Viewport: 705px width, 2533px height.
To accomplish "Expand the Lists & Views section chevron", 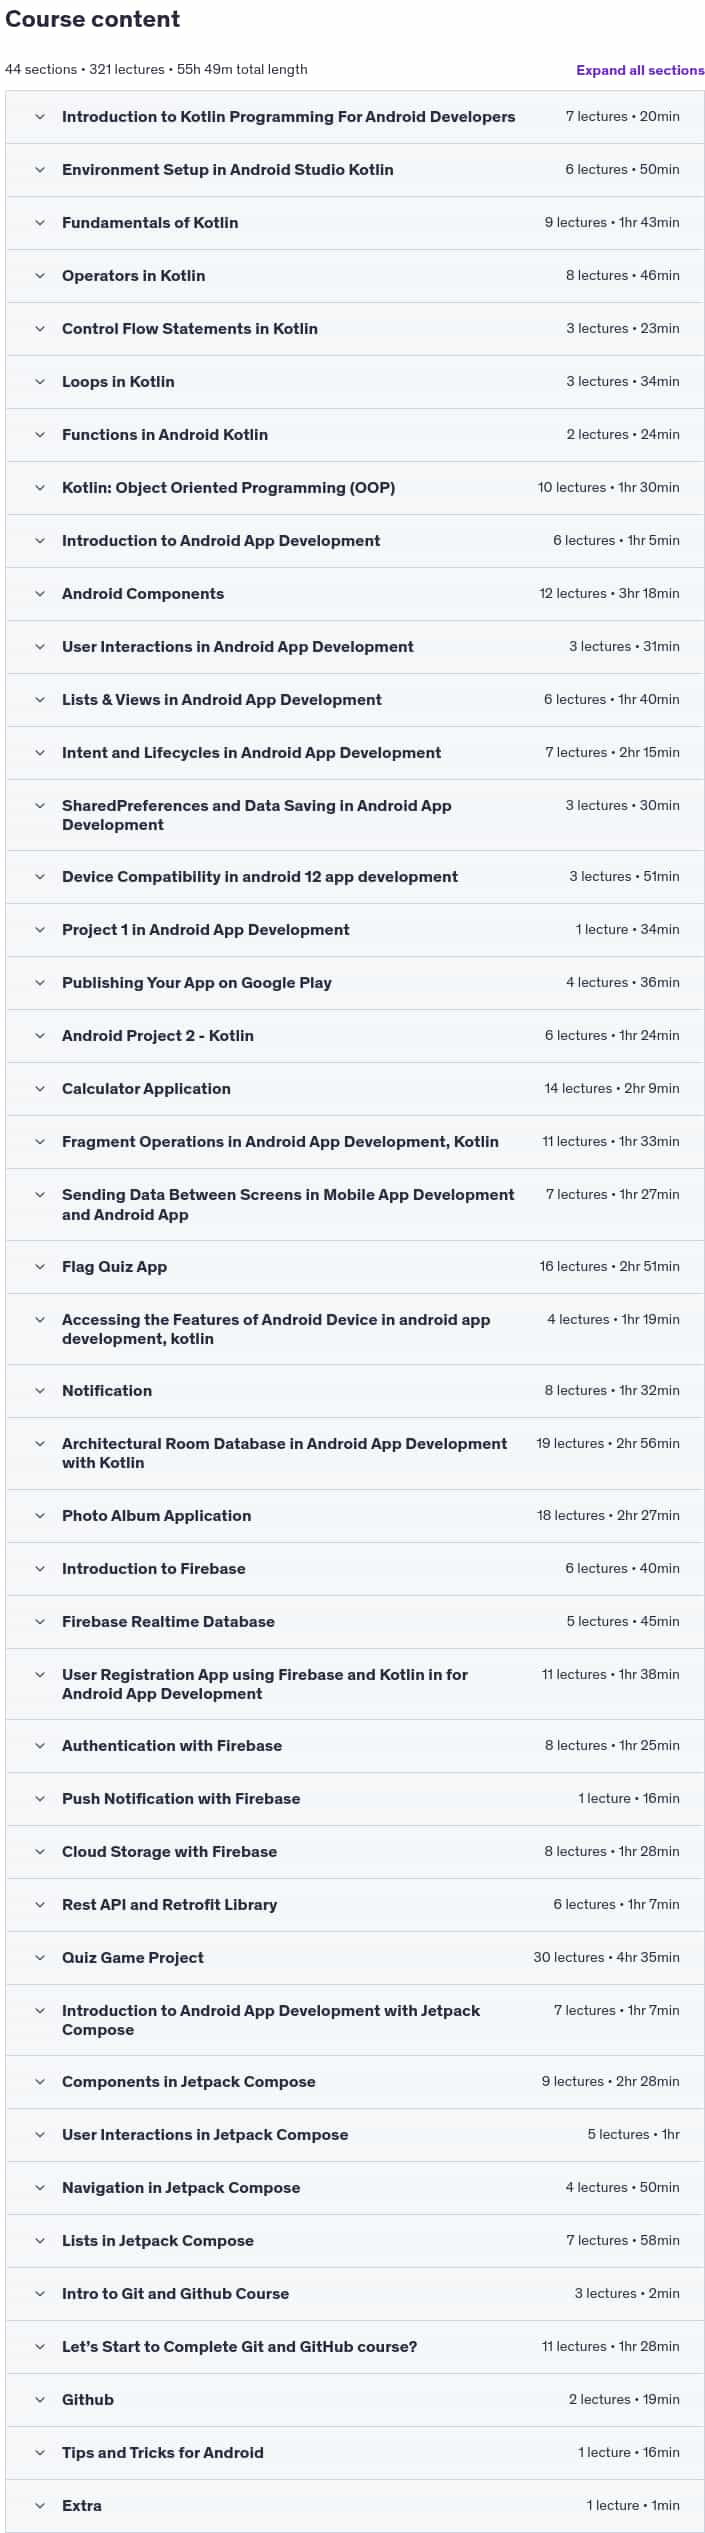I will (x=40, y=700).
